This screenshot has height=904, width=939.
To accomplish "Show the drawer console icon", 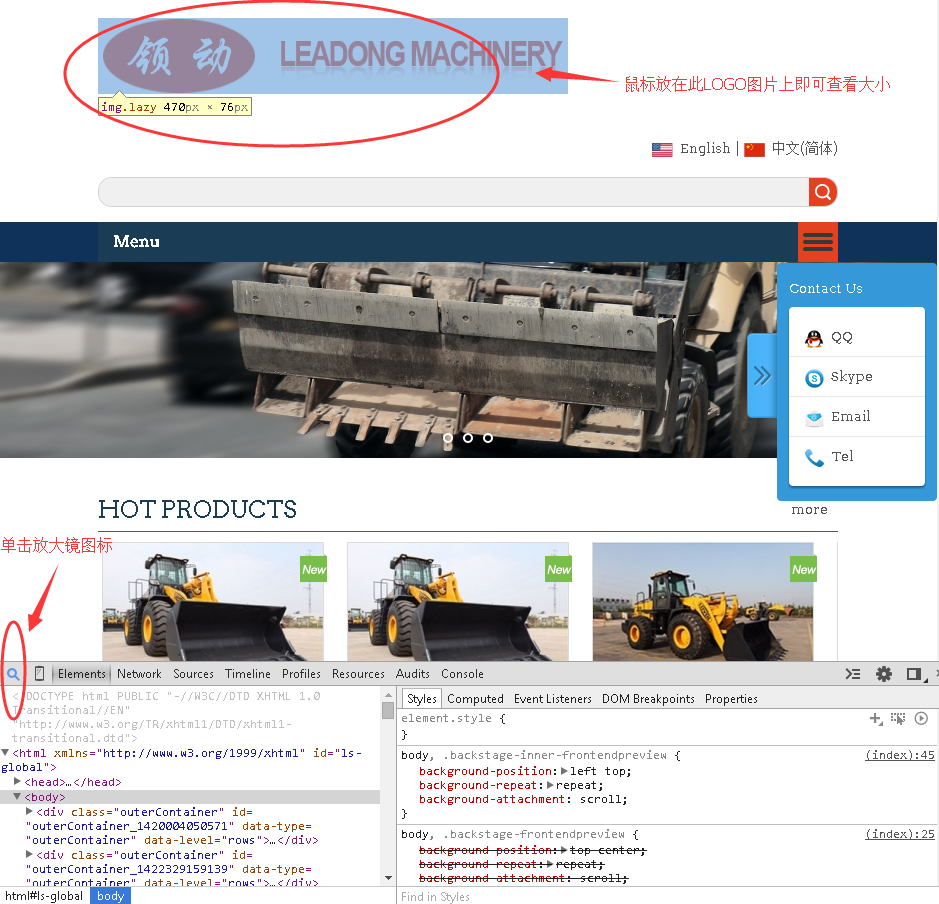I will (853, 674).
